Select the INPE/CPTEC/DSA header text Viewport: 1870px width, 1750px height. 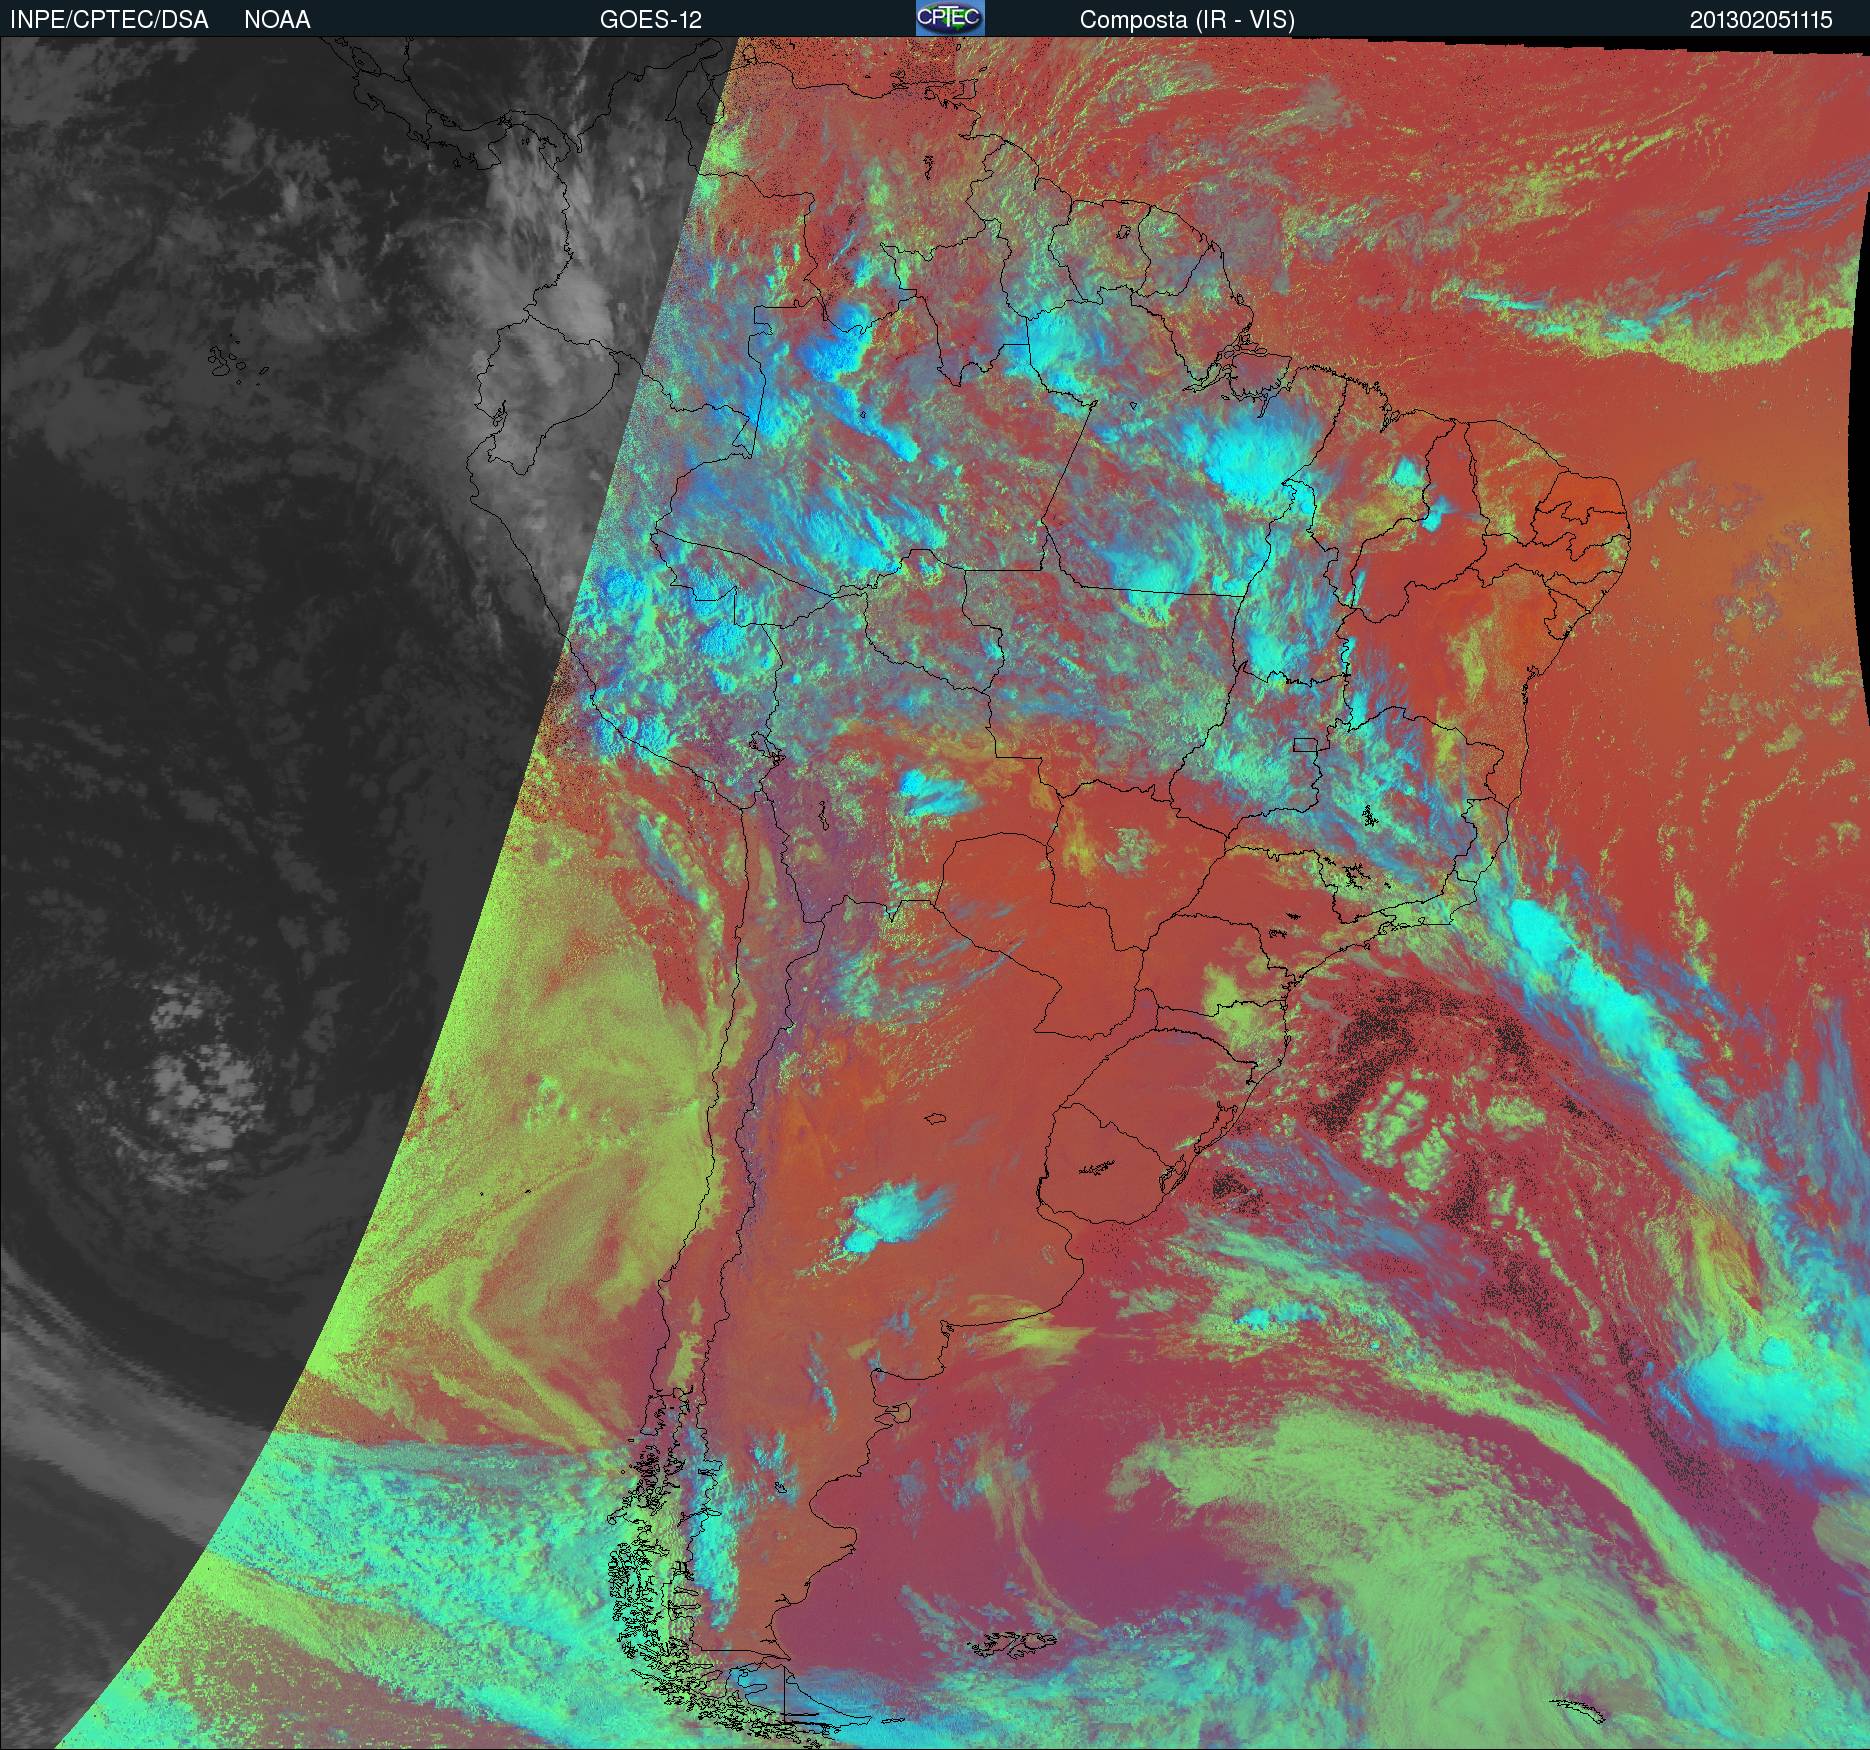pos(109,20)
